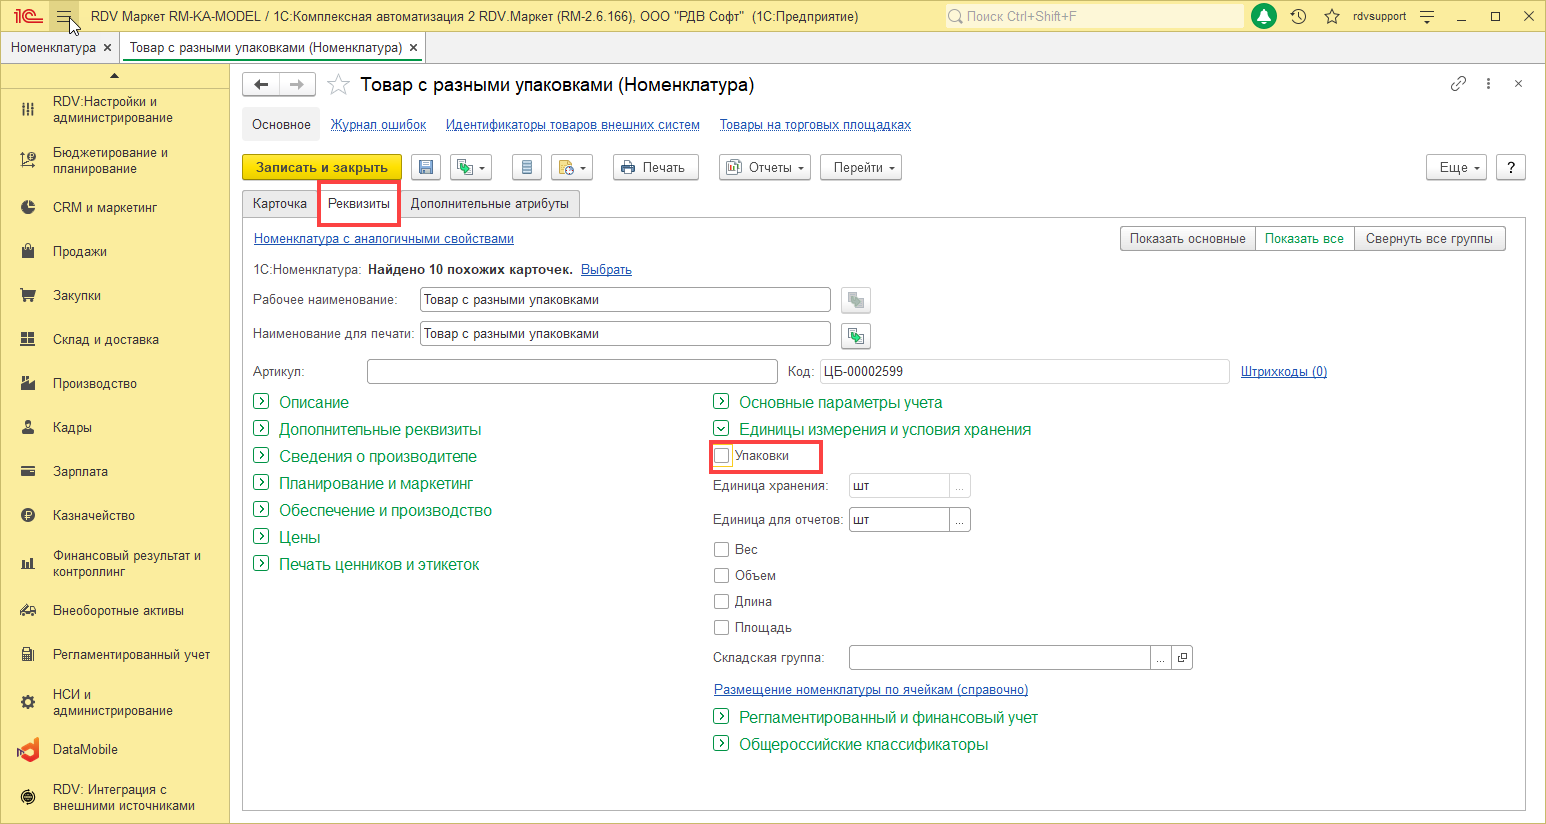The image size is (1546, 824).
Task: Open the main hamburger menu
Action: 63,16
